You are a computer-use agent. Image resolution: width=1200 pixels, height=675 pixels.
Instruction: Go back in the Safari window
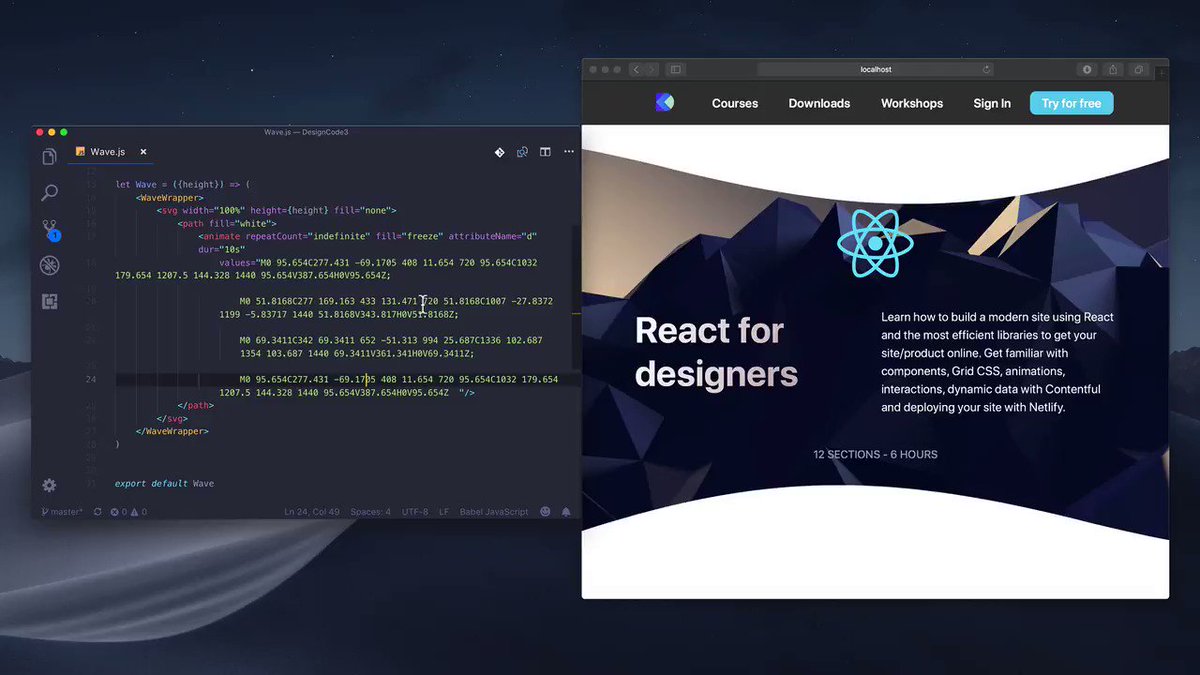[x=636, y=69]
